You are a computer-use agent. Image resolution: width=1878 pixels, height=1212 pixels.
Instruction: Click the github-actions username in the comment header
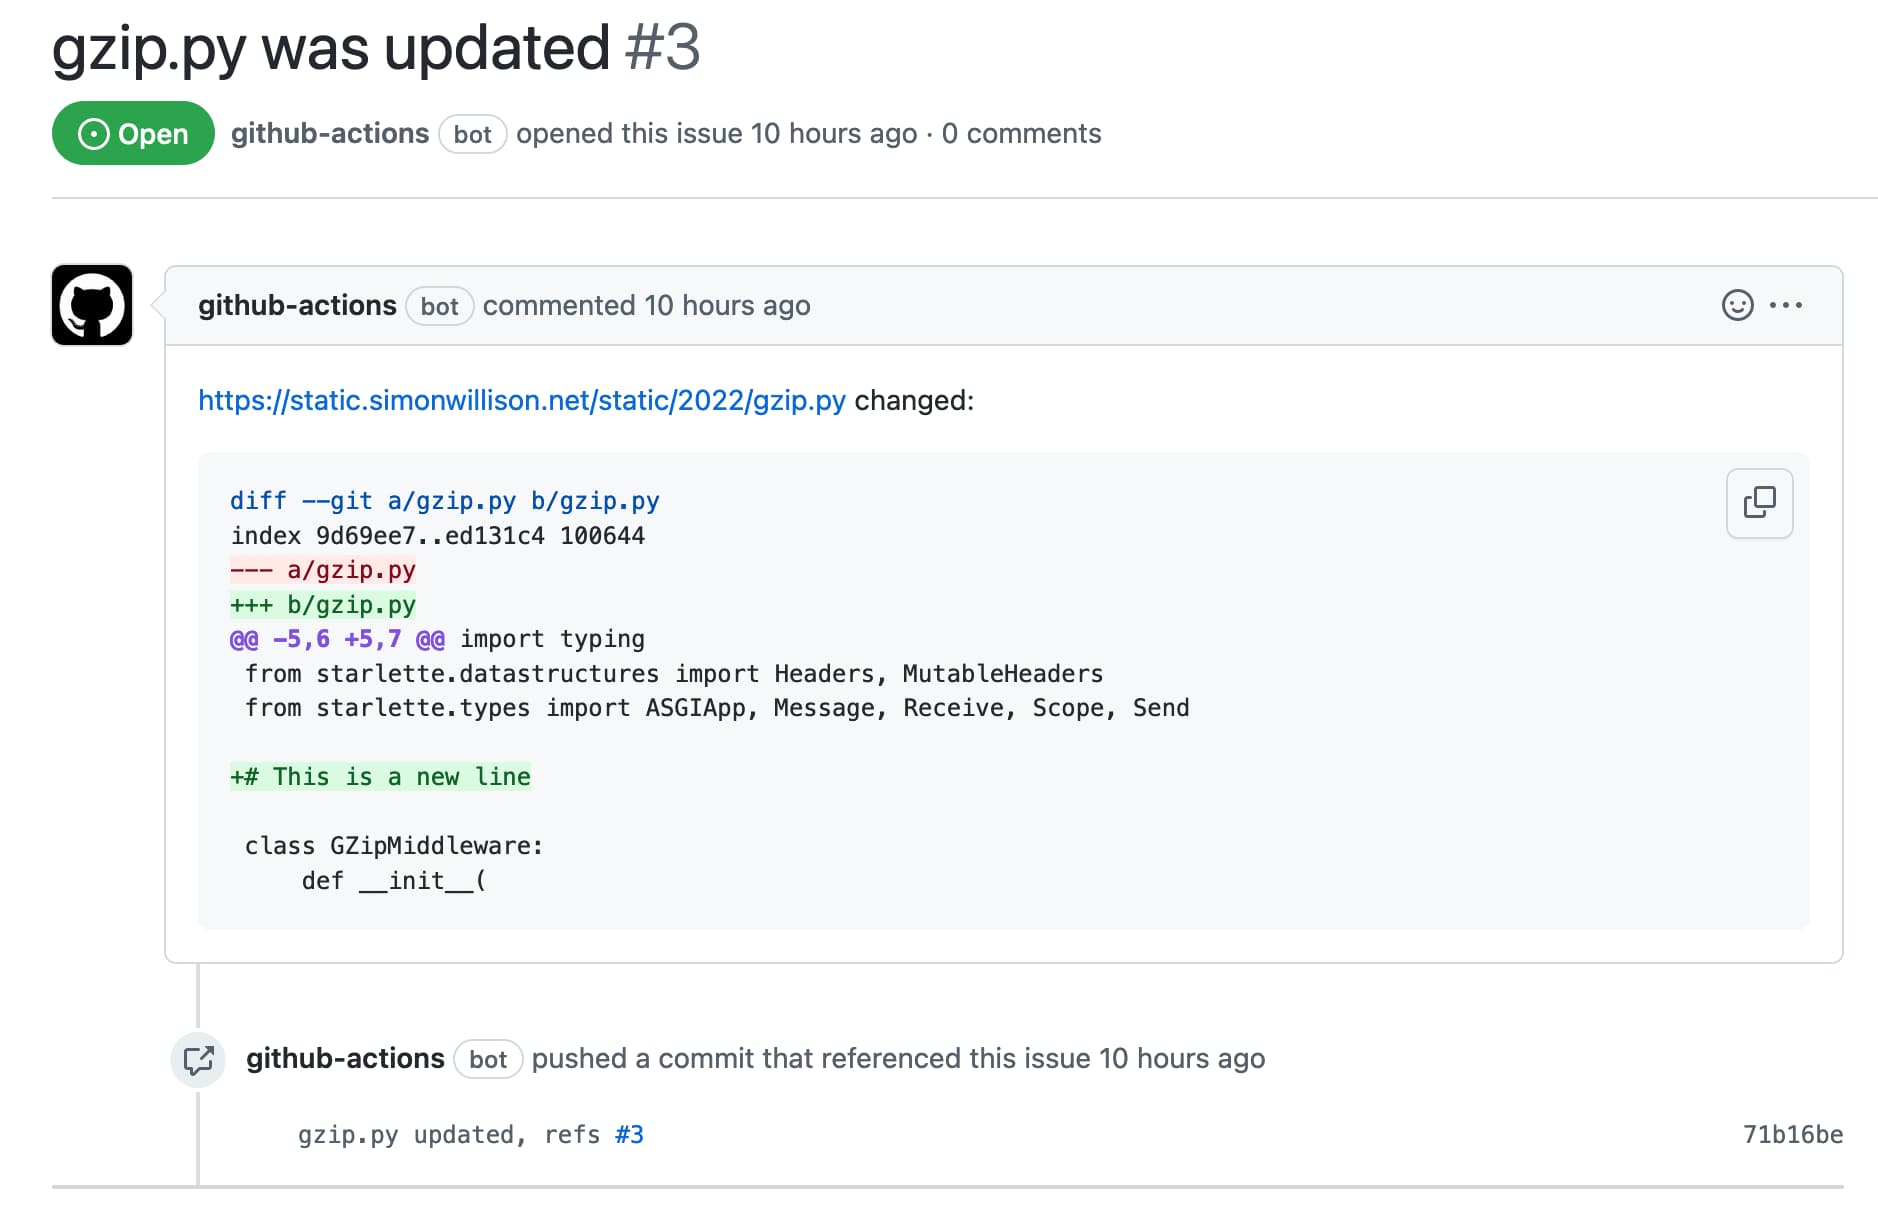click(297, 305)
